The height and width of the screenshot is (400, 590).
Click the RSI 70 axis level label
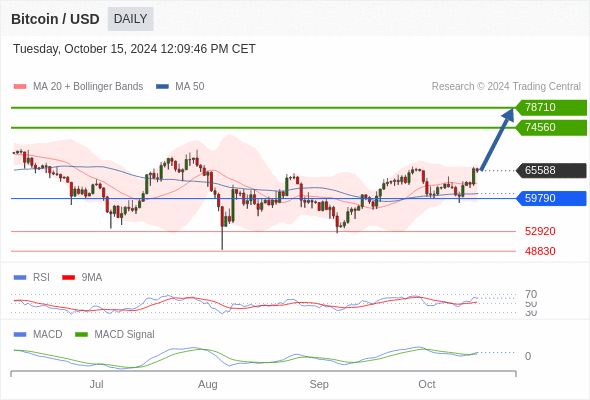(531, 294)
